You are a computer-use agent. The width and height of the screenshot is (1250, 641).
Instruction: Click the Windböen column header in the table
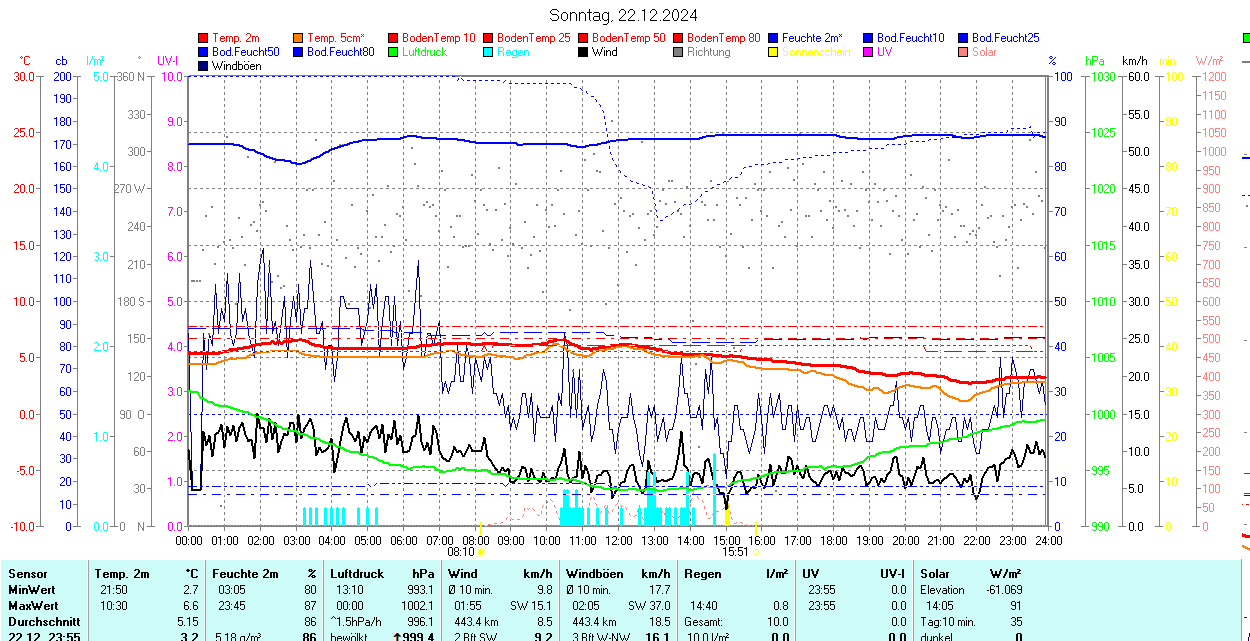(594, 574)
